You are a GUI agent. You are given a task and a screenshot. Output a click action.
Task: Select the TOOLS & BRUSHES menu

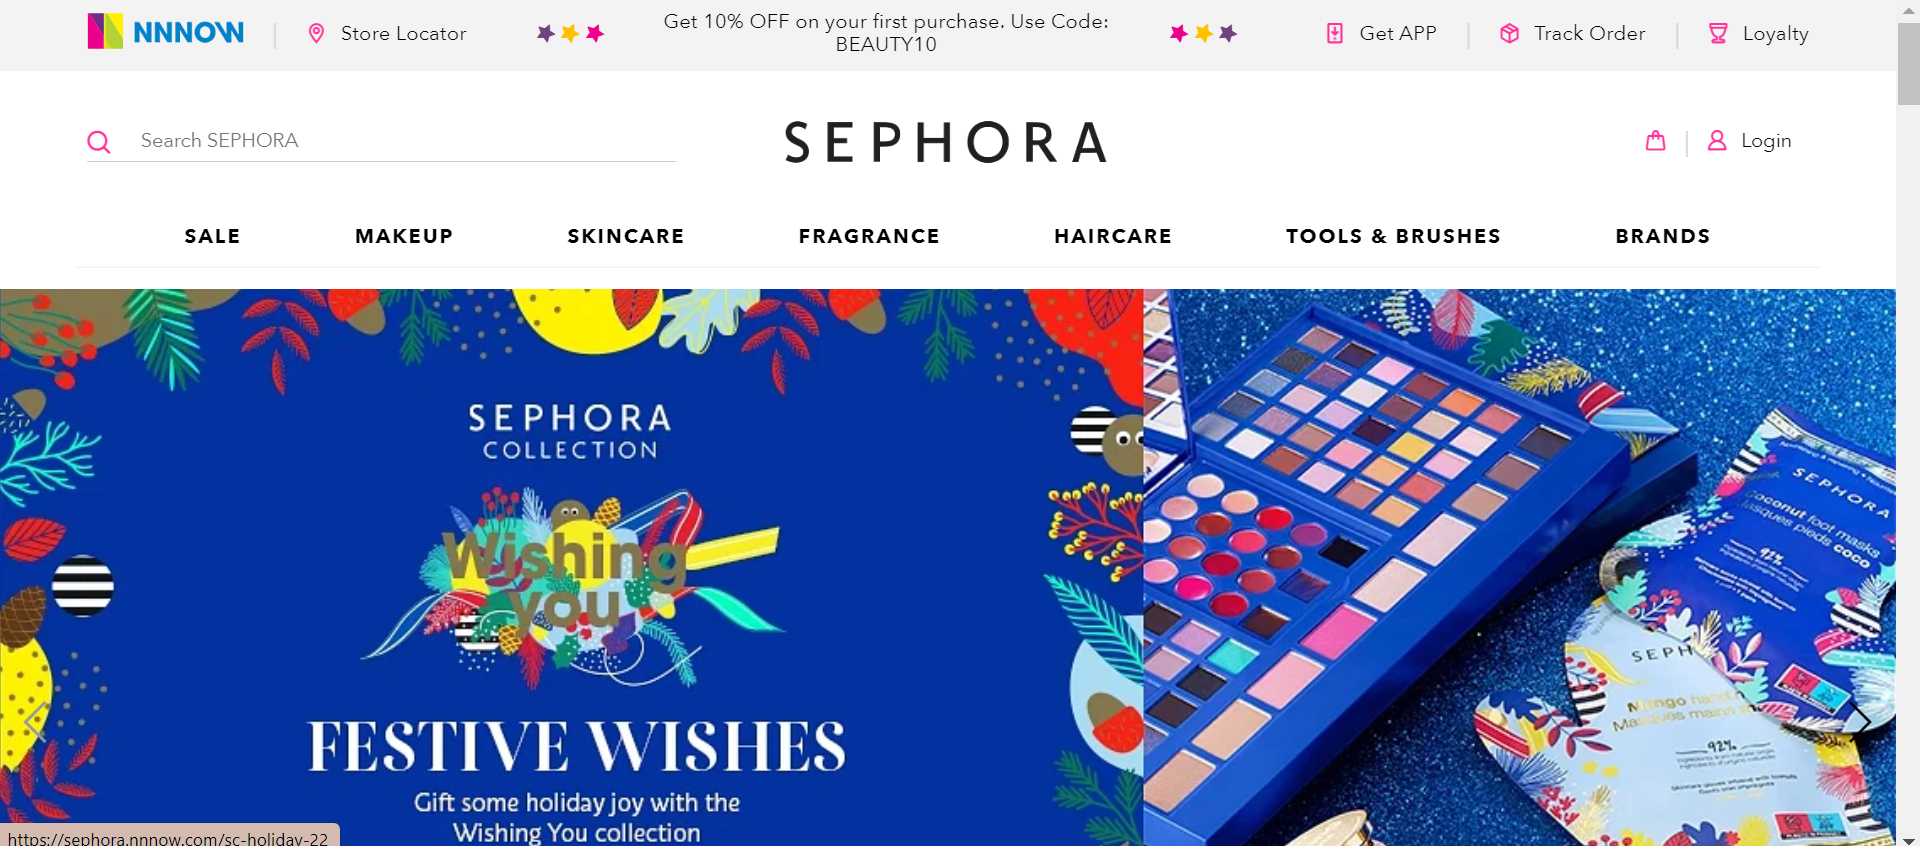[x=1393, y=236]
